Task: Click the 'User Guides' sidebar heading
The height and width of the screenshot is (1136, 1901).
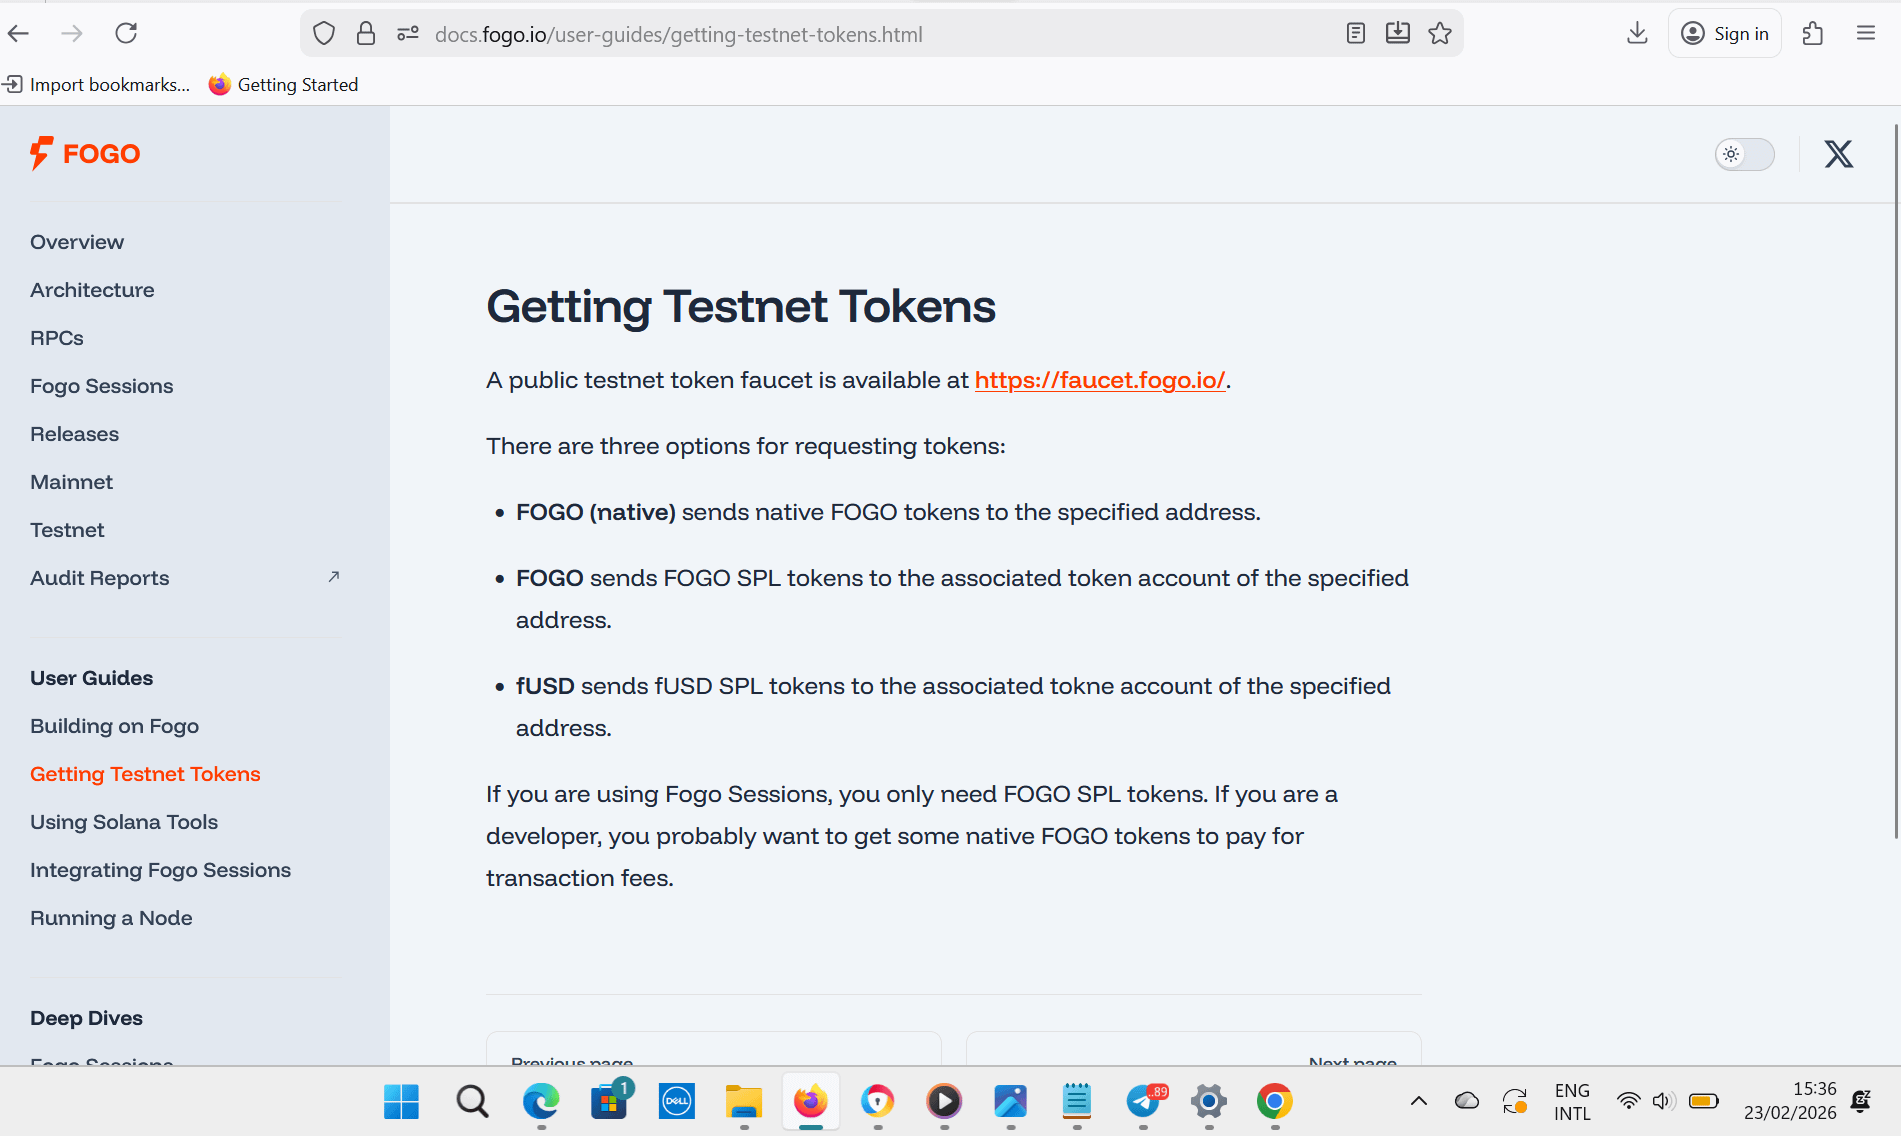Action: (x=92, y=678)
